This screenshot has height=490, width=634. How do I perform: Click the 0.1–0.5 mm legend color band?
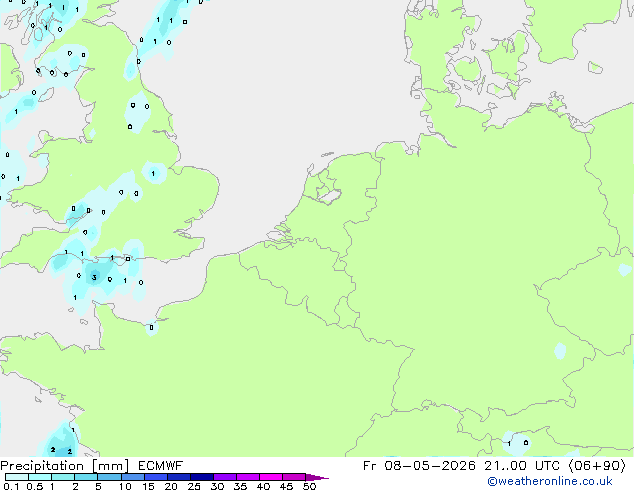(x=17, y=477)
